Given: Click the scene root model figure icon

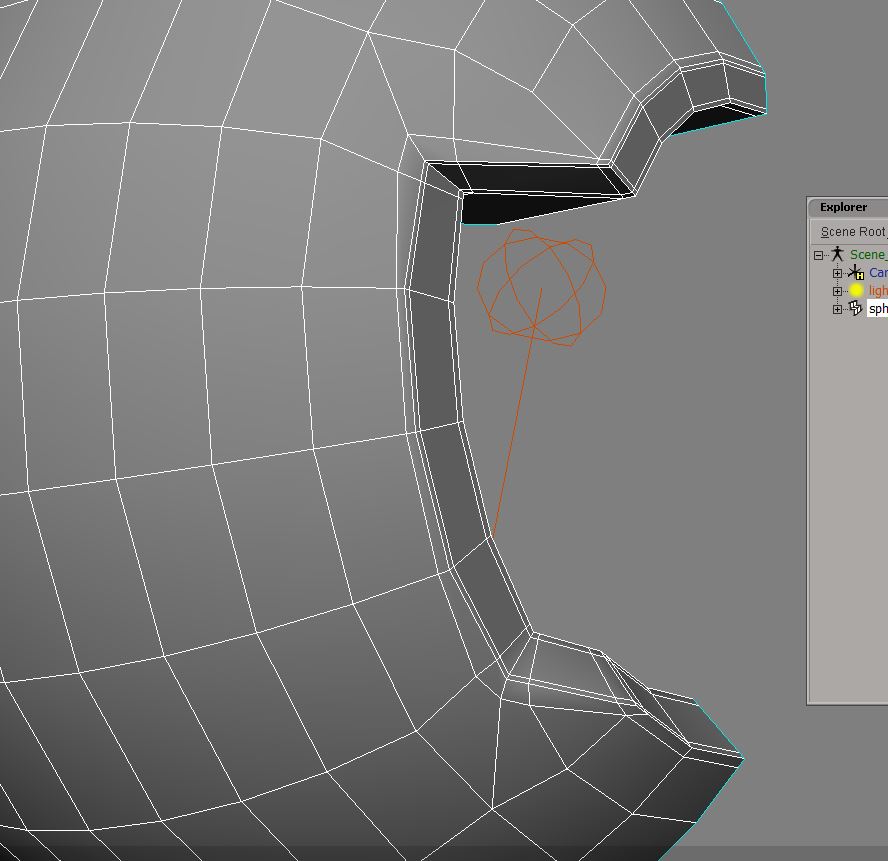Looking at the screenshot, I should [837, 254].
